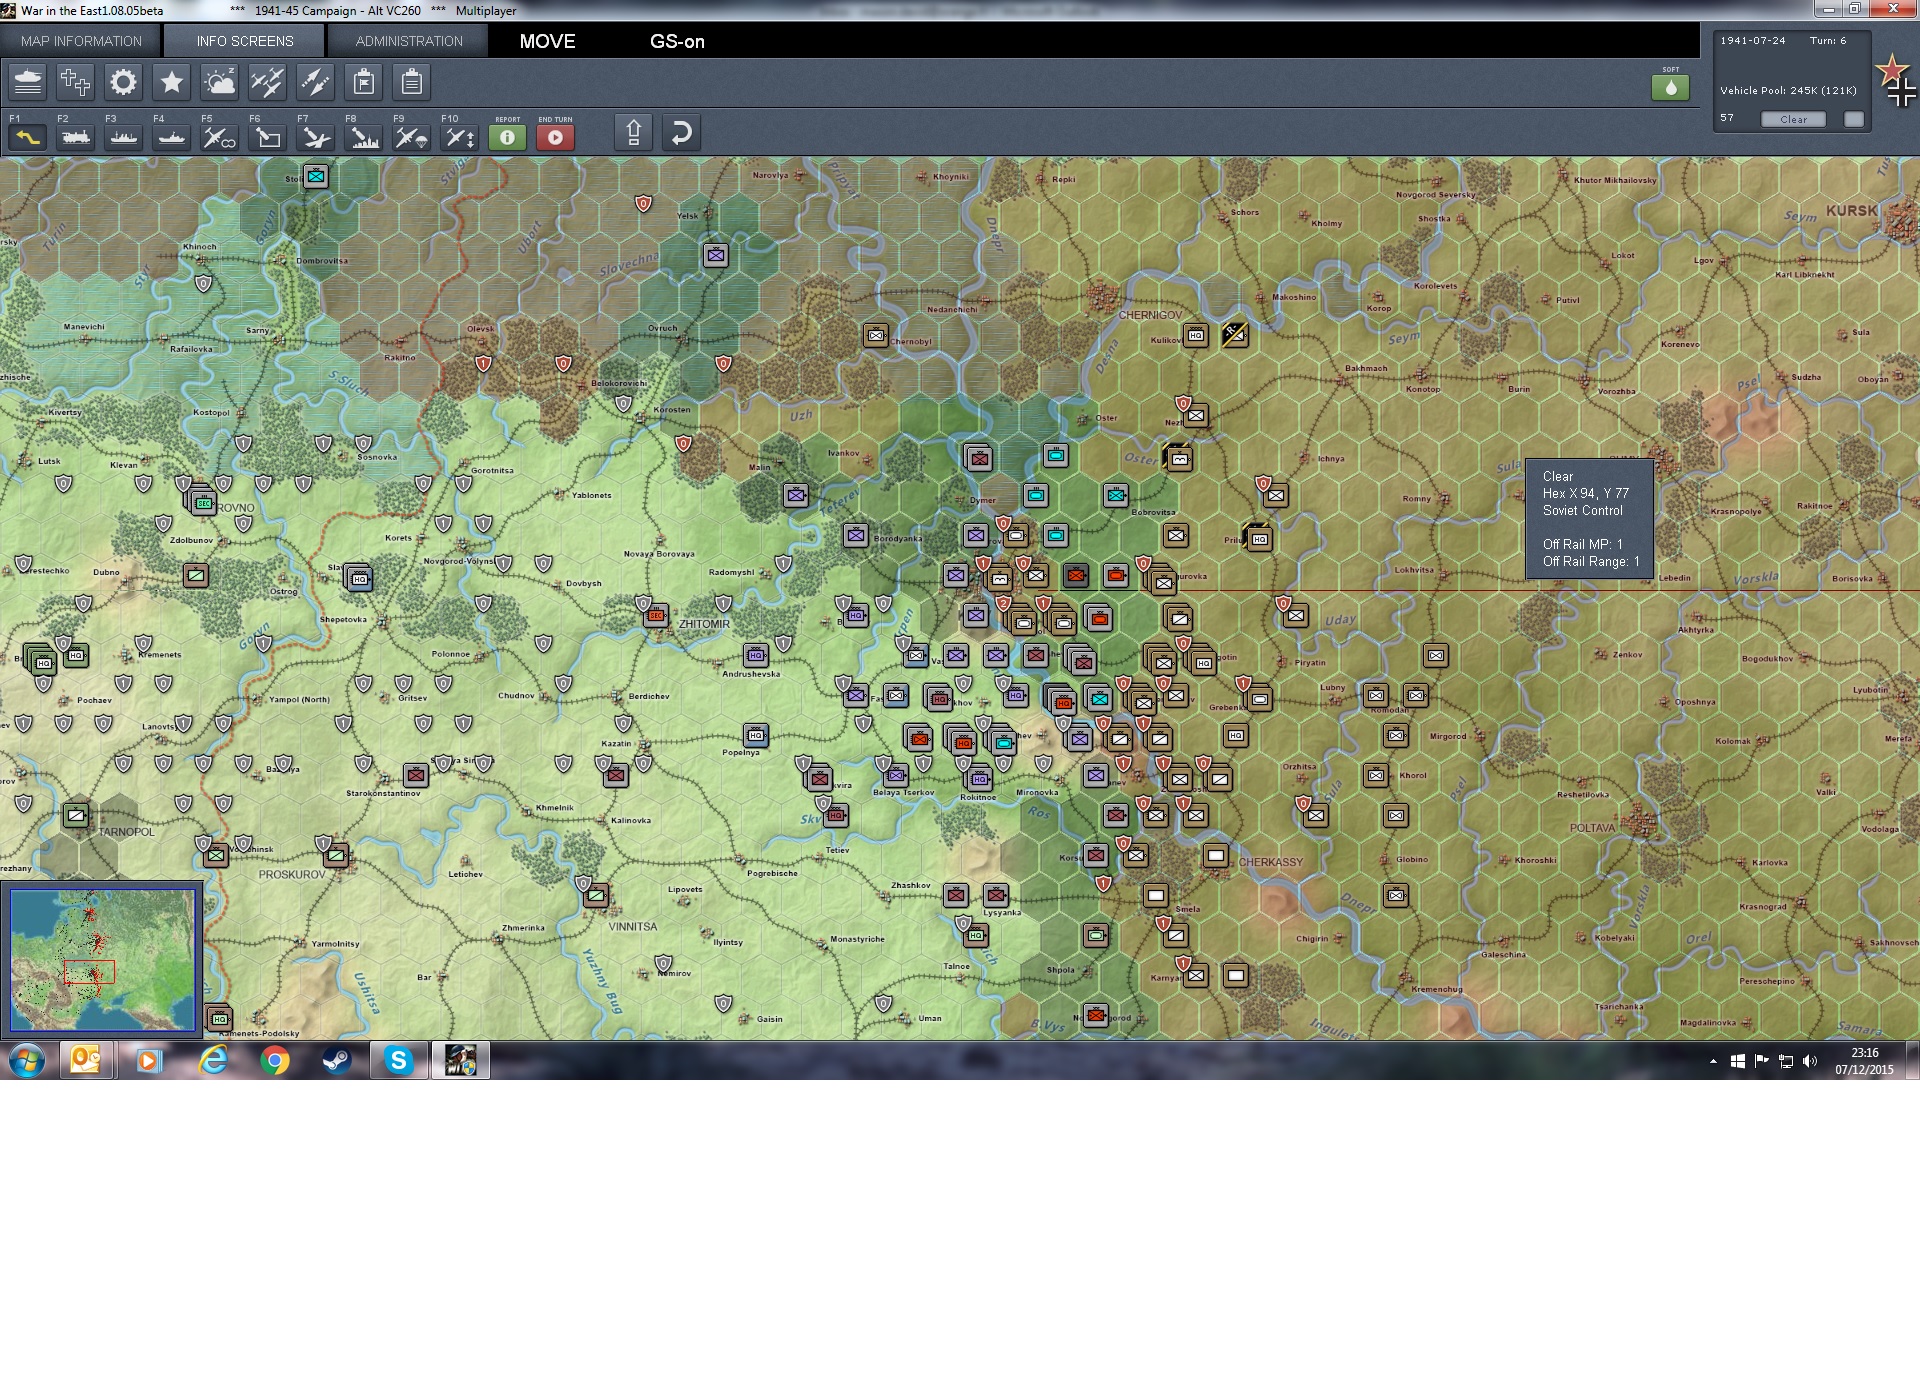The width and height of the screenshot is (1920, 1383).
Task: Click the crossed arrows icon in toolbar
Action: 316,82
